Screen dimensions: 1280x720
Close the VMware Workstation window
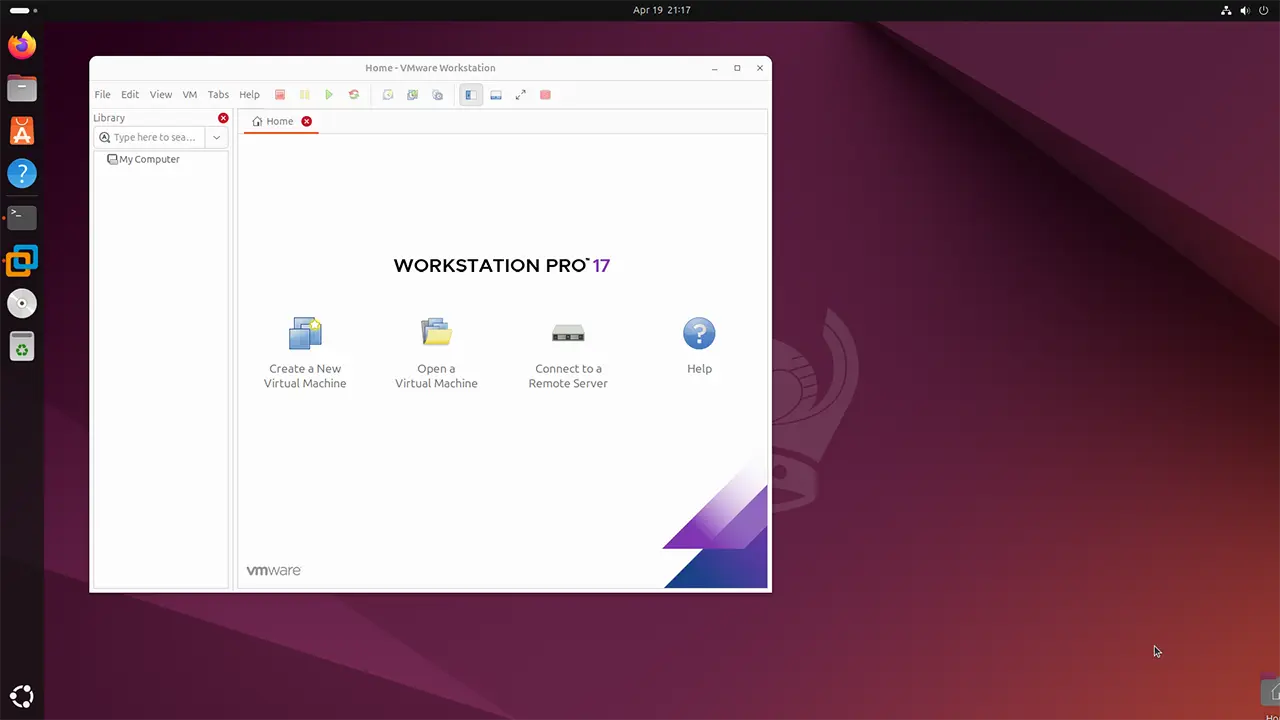[x=760, y=68]
